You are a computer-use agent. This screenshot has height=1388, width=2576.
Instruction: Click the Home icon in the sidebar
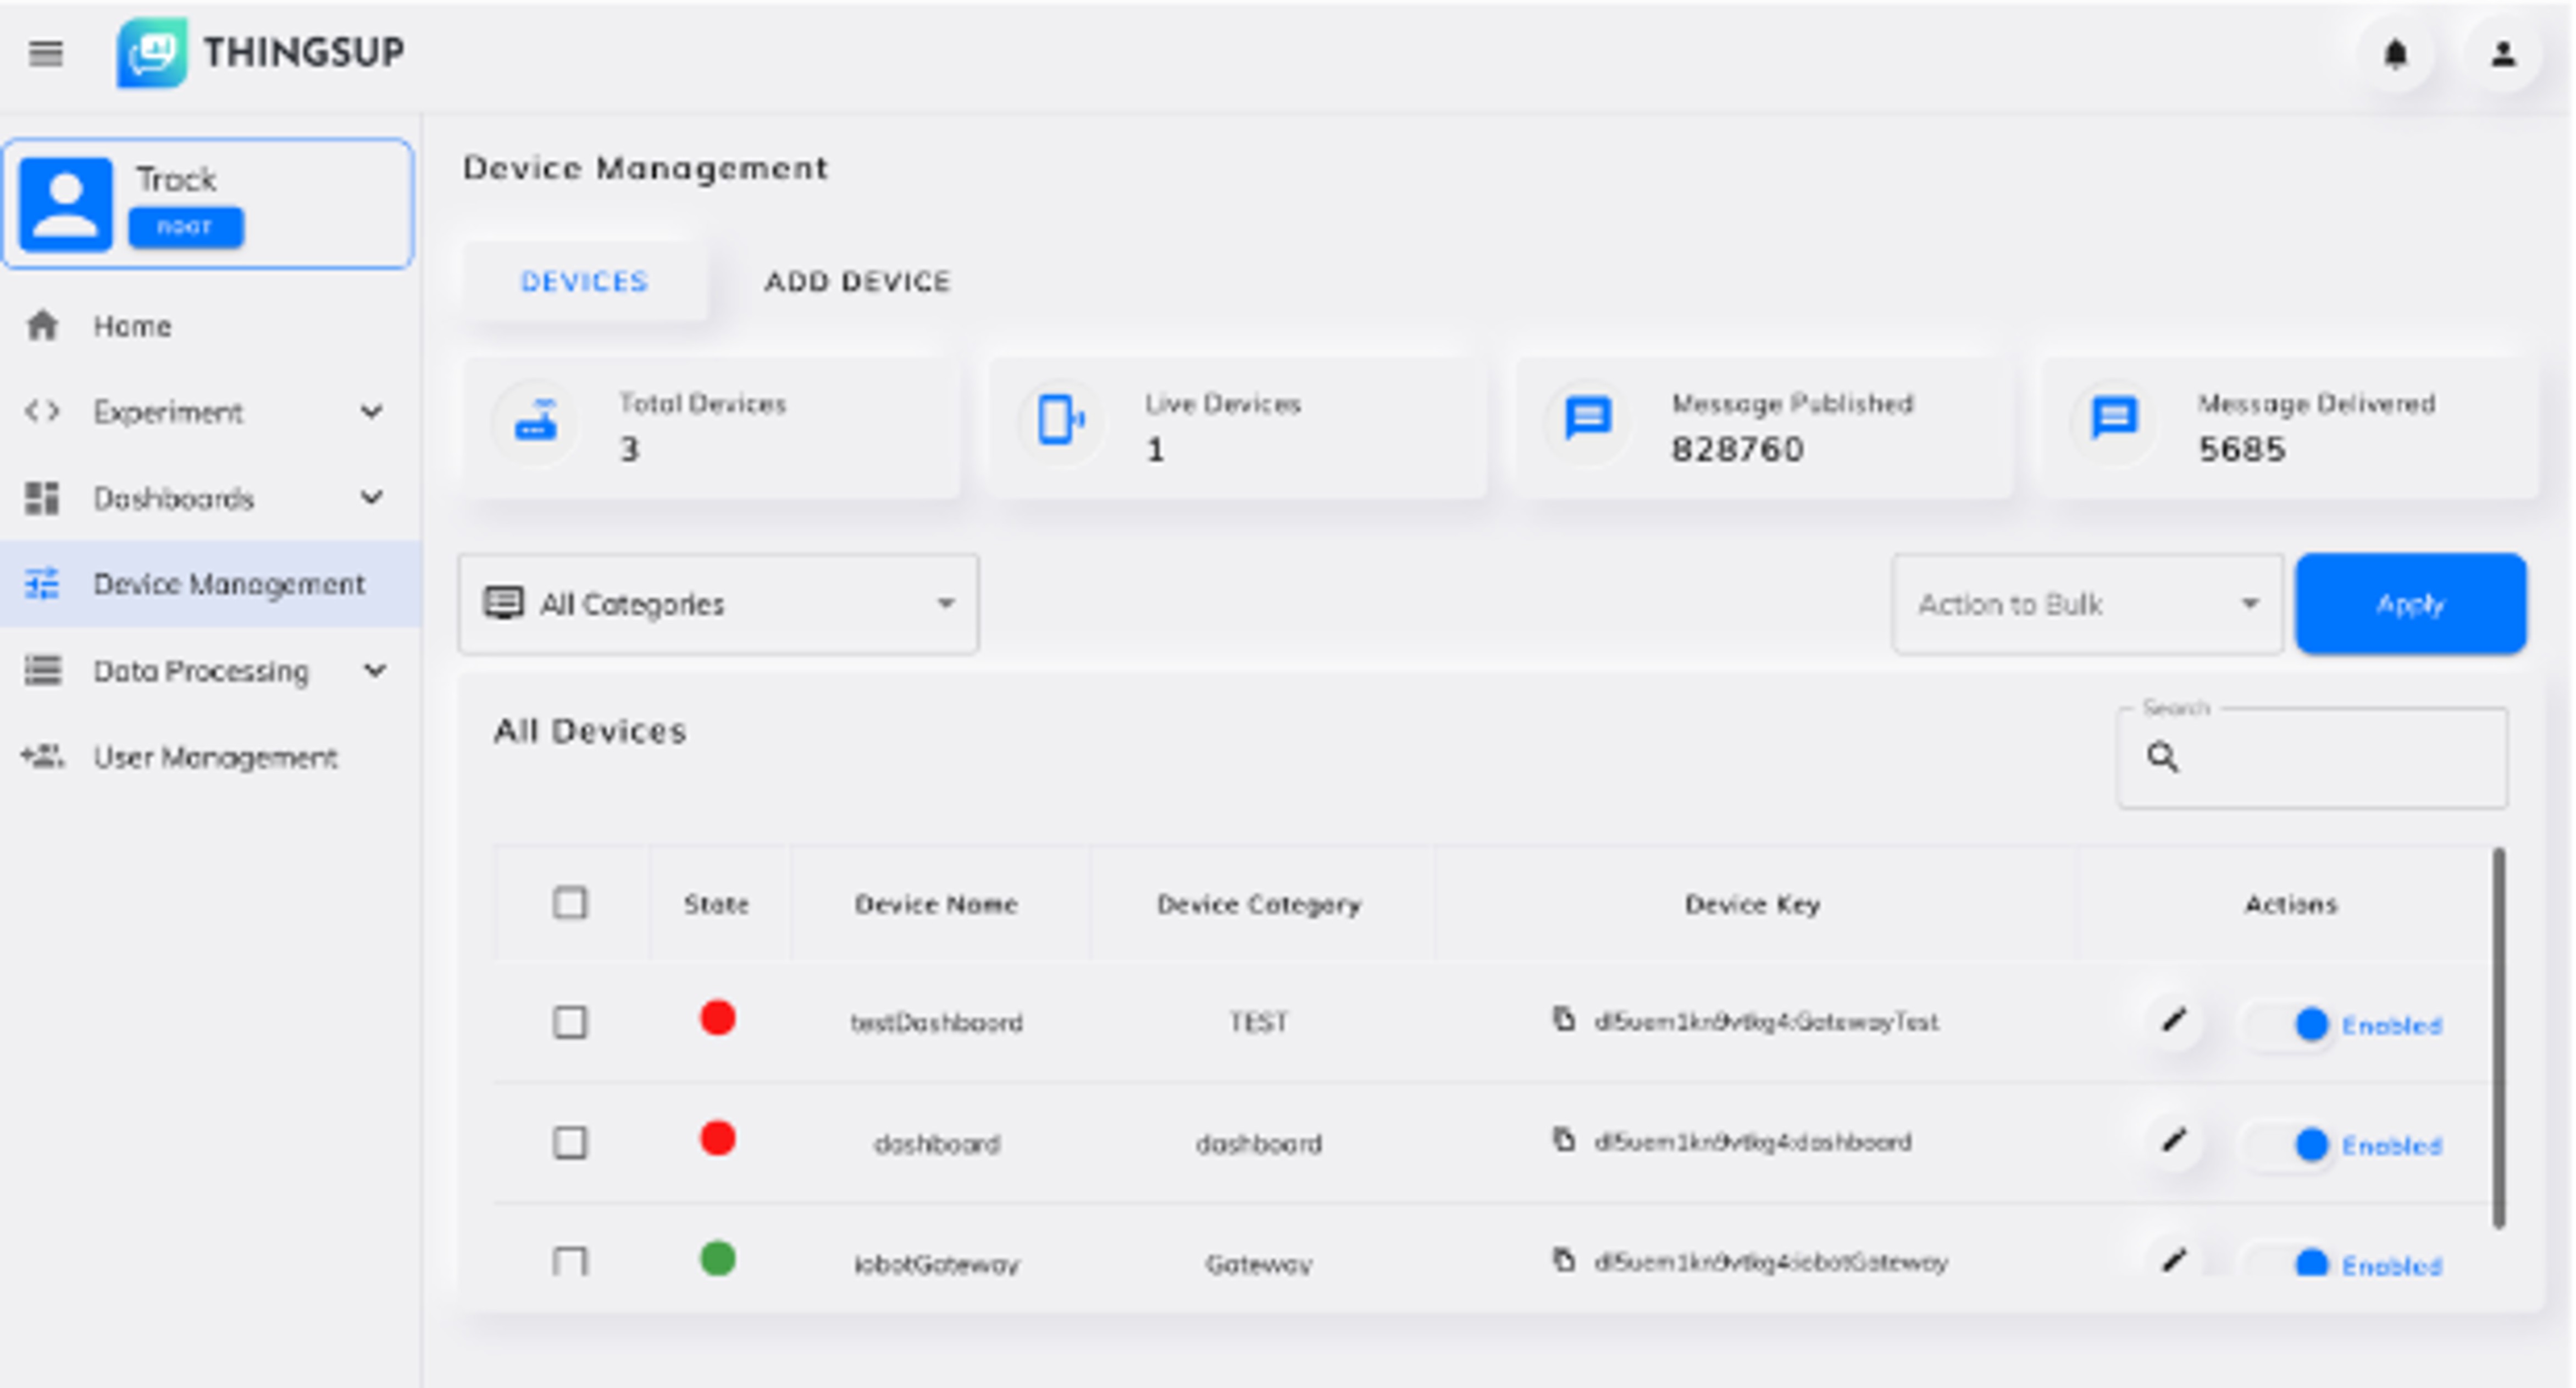[43, 325]
